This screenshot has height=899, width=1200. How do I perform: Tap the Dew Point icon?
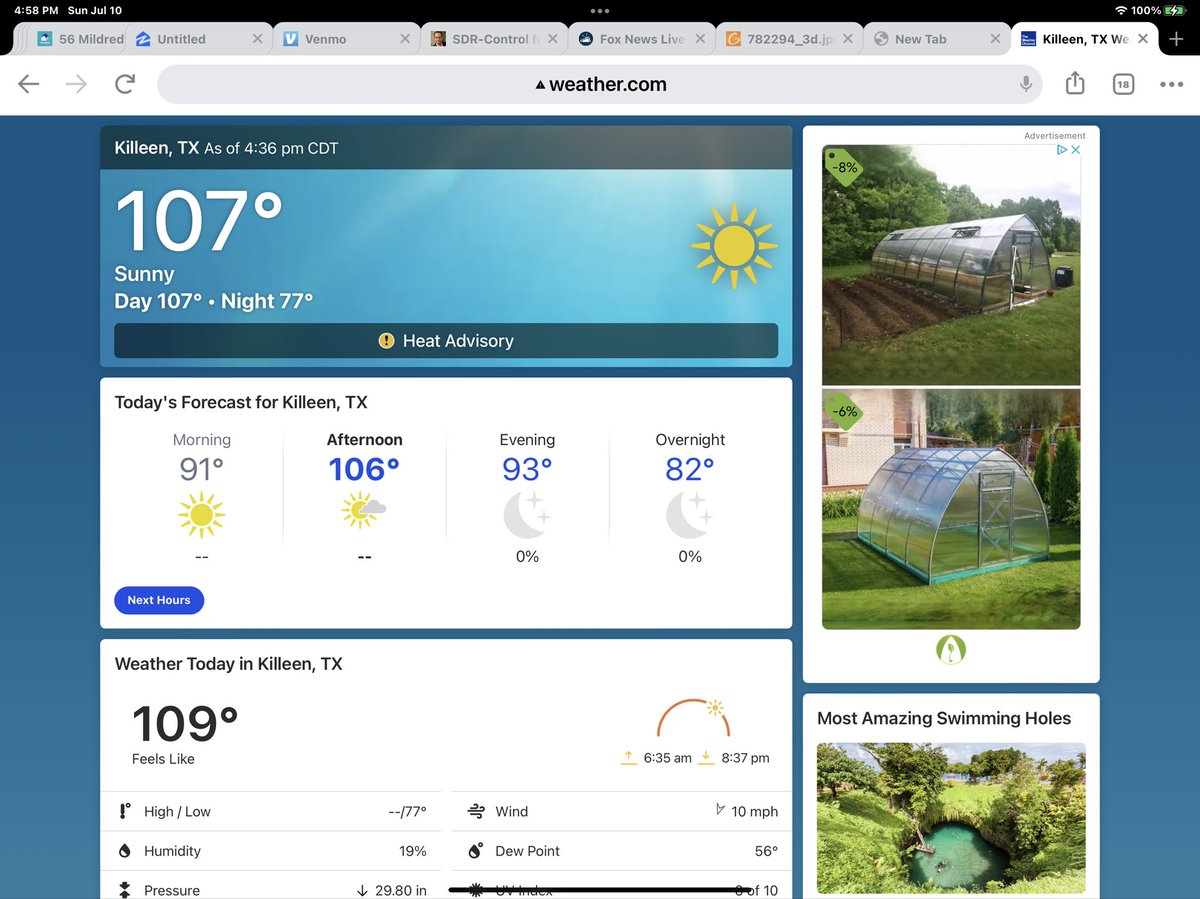pos(476,851)
